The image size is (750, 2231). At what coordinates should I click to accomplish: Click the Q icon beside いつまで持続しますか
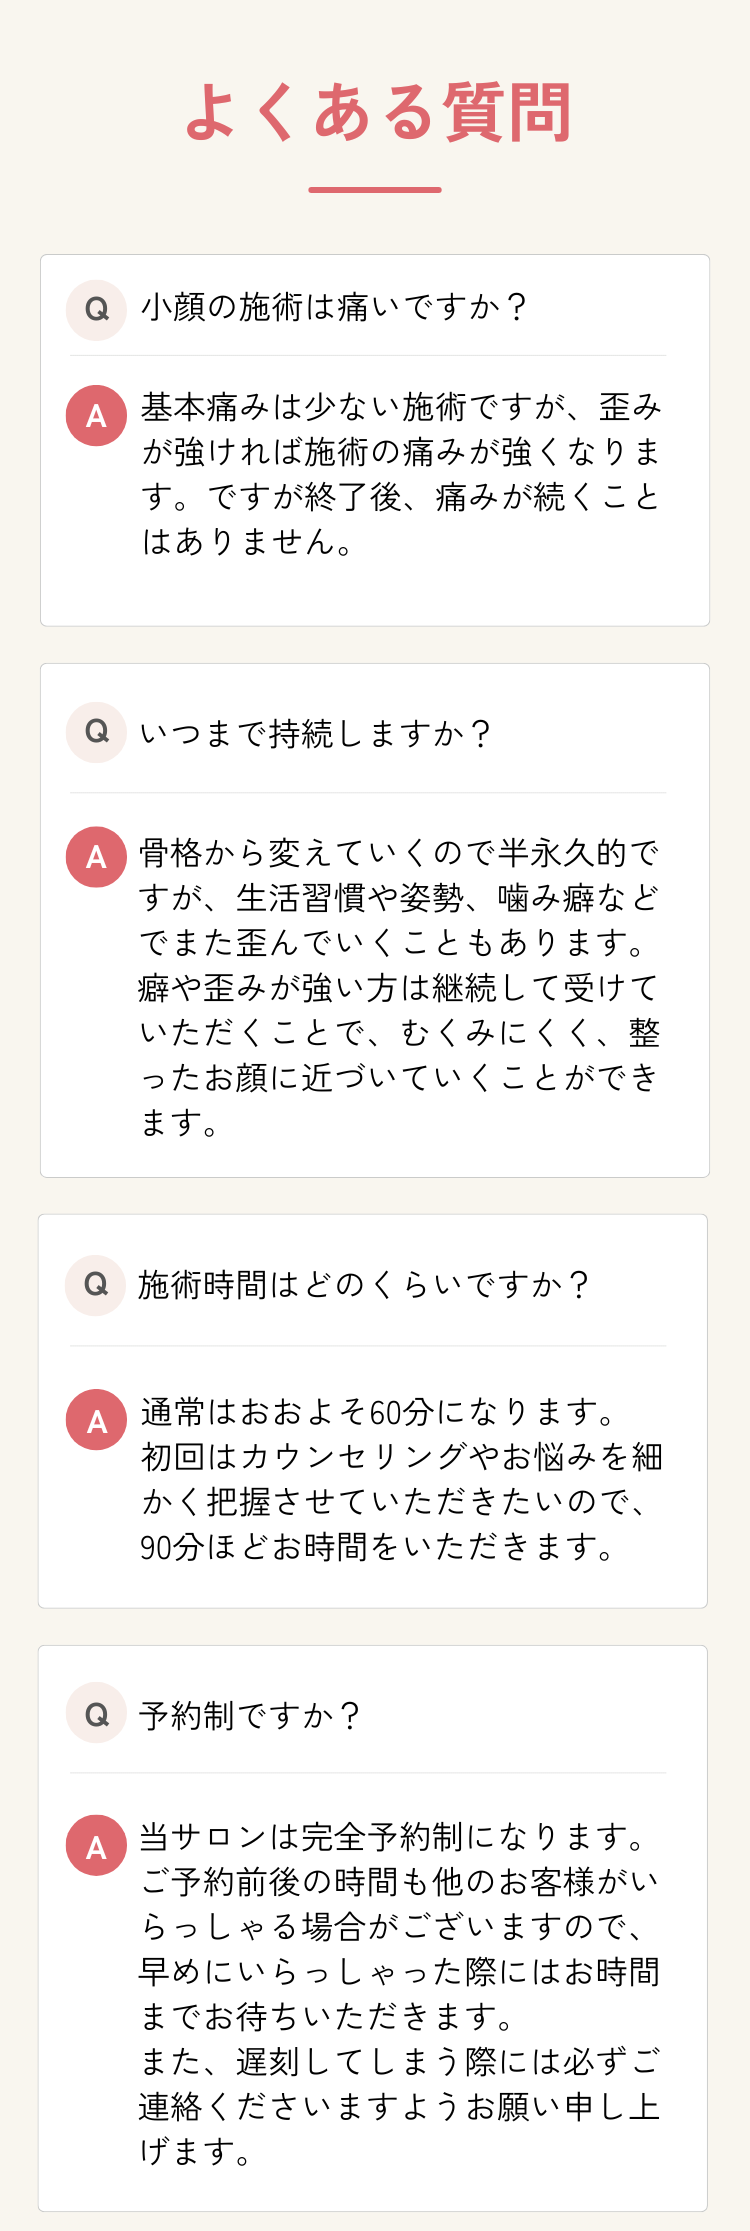(96, 732)
